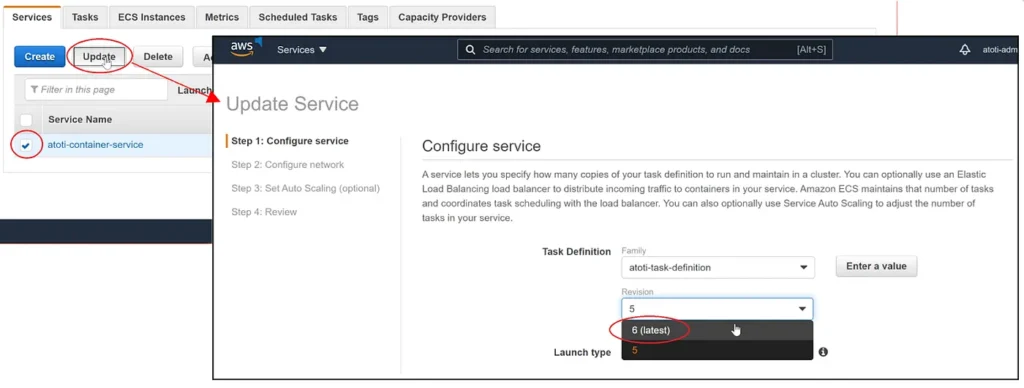Screen dimensions: 1024x388
Task: Click the Task Definition label
Action: 577,251
